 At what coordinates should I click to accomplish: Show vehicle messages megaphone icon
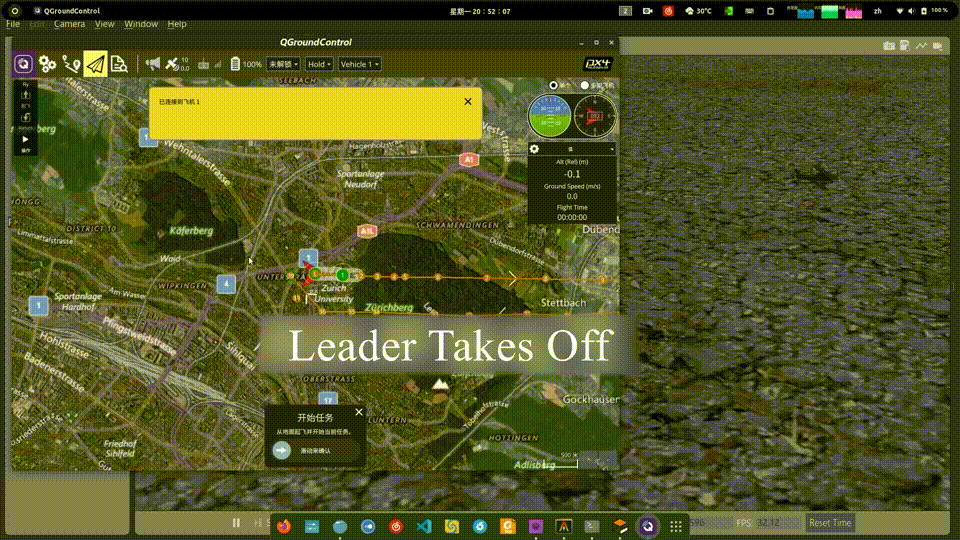pos(152,63)
